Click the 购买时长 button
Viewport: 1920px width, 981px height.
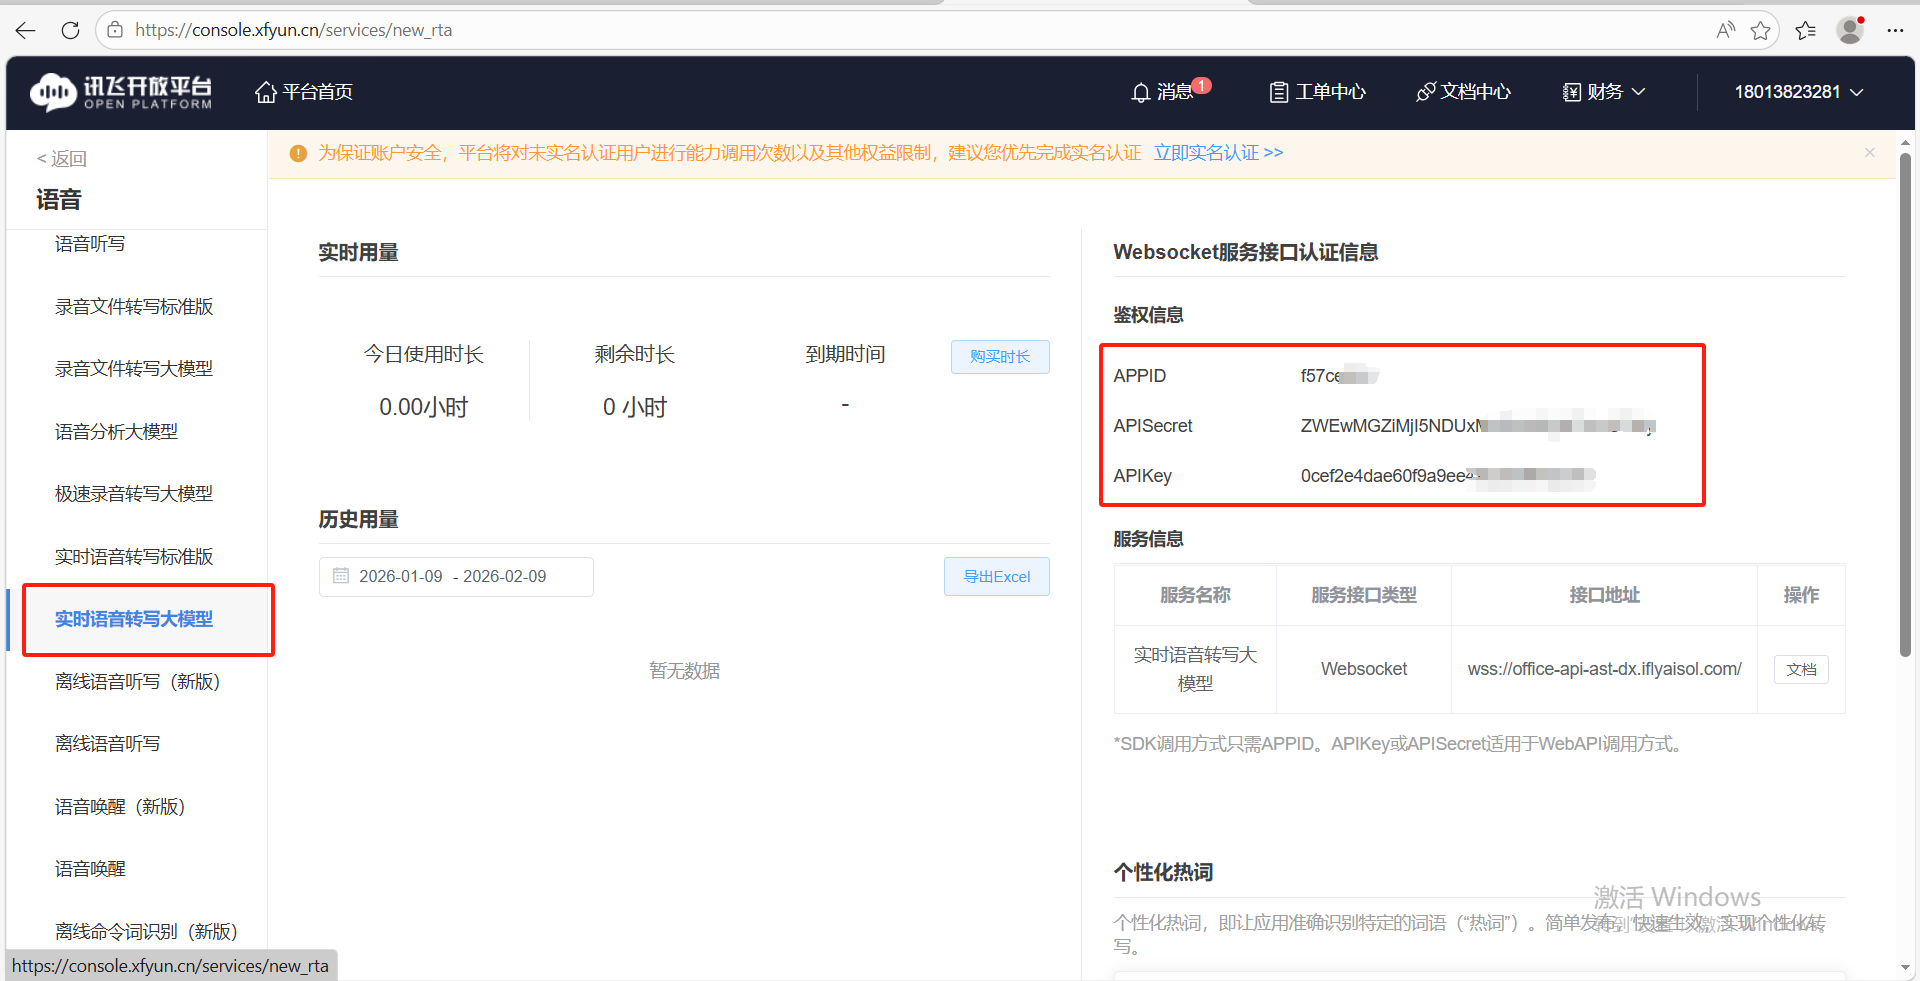click(999, 357)
